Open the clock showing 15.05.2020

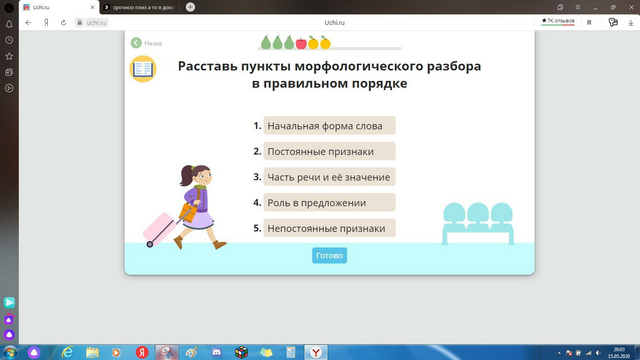coord(619,353)
